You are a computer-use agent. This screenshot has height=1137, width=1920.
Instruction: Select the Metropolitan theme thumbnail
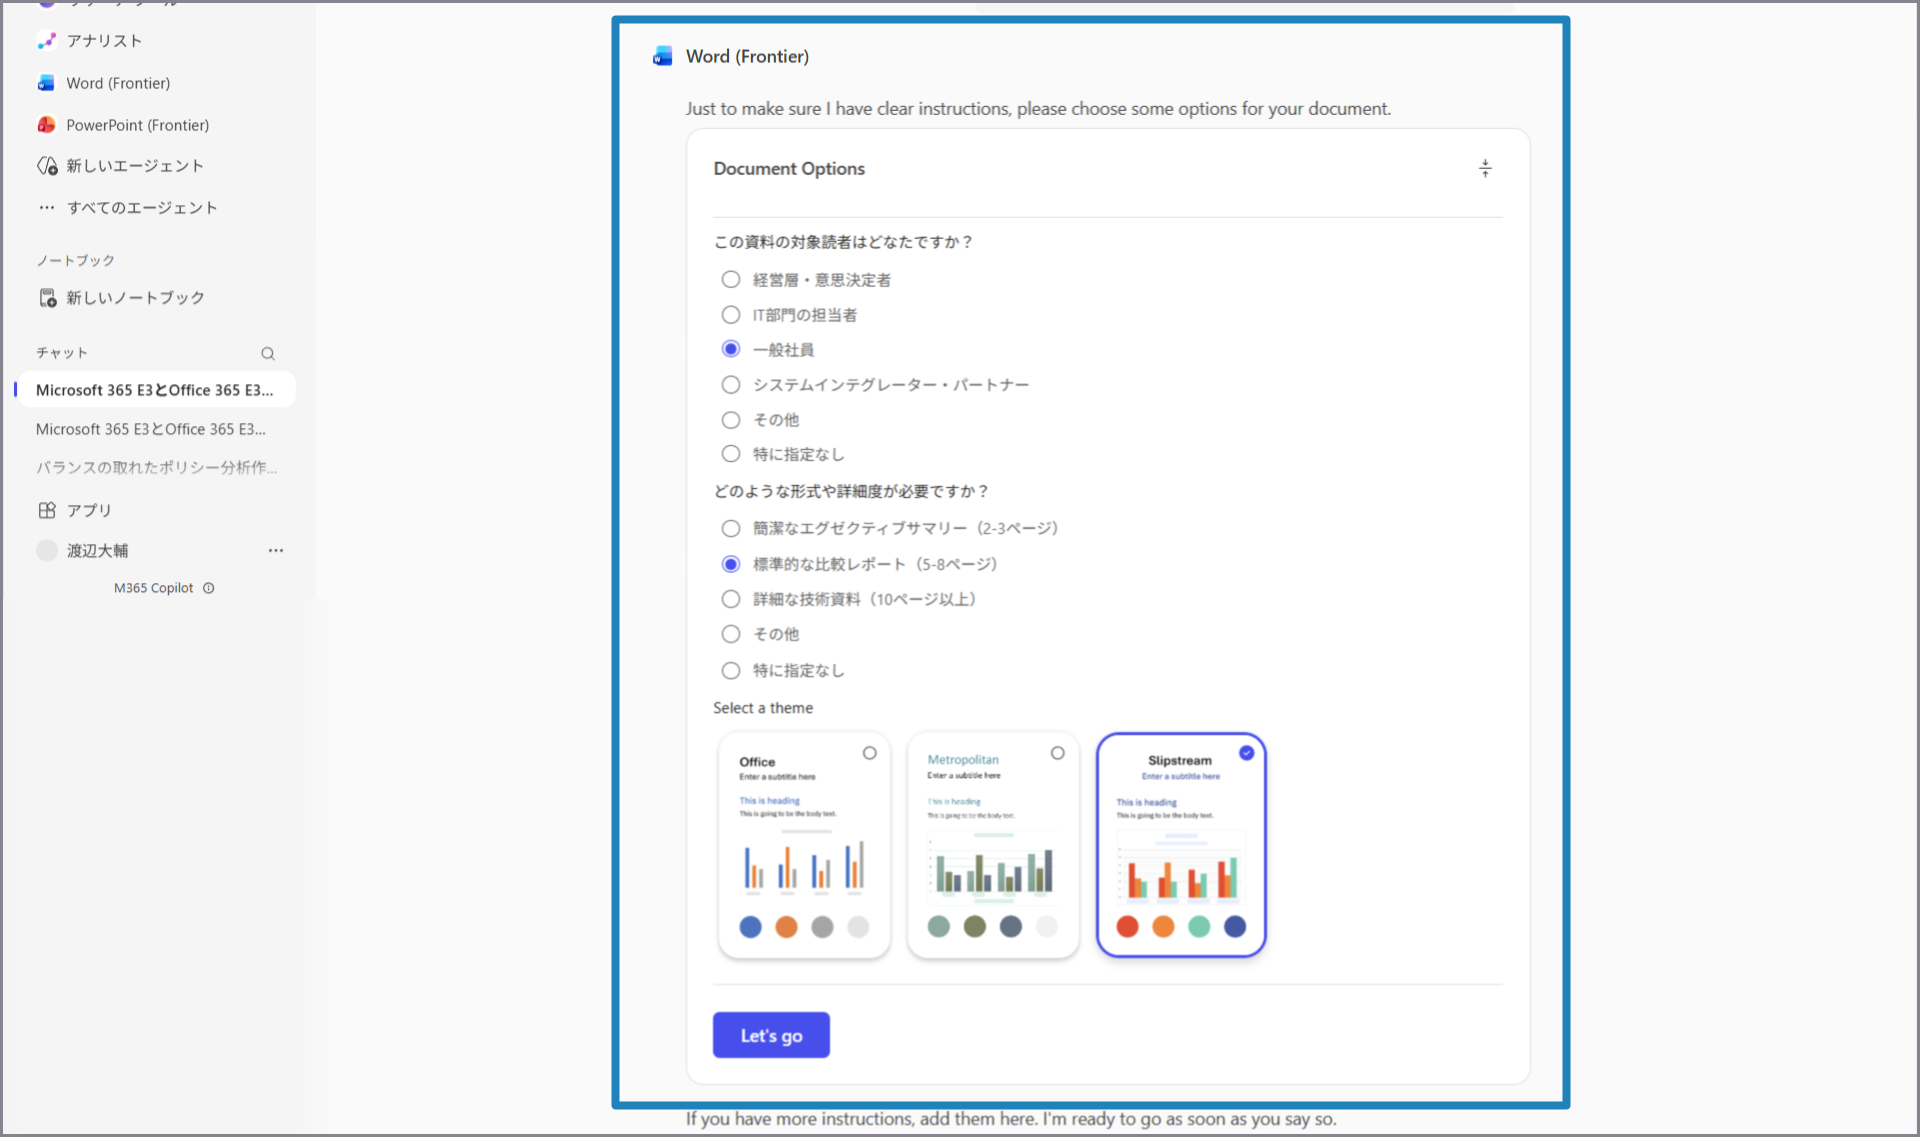(x=992, y=845)
